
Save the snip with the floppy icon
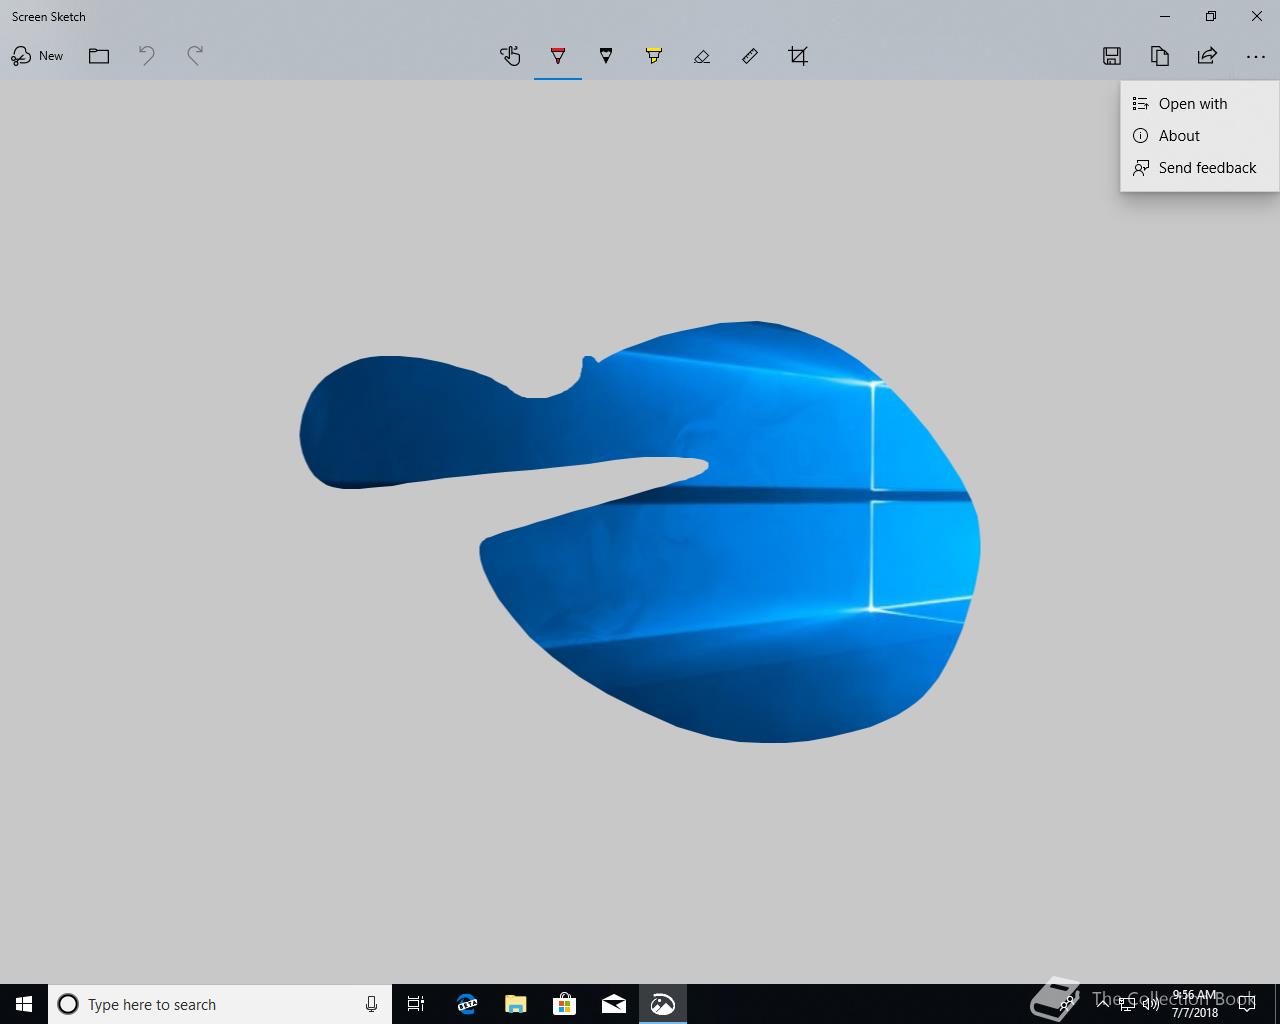click(1112, 56)
